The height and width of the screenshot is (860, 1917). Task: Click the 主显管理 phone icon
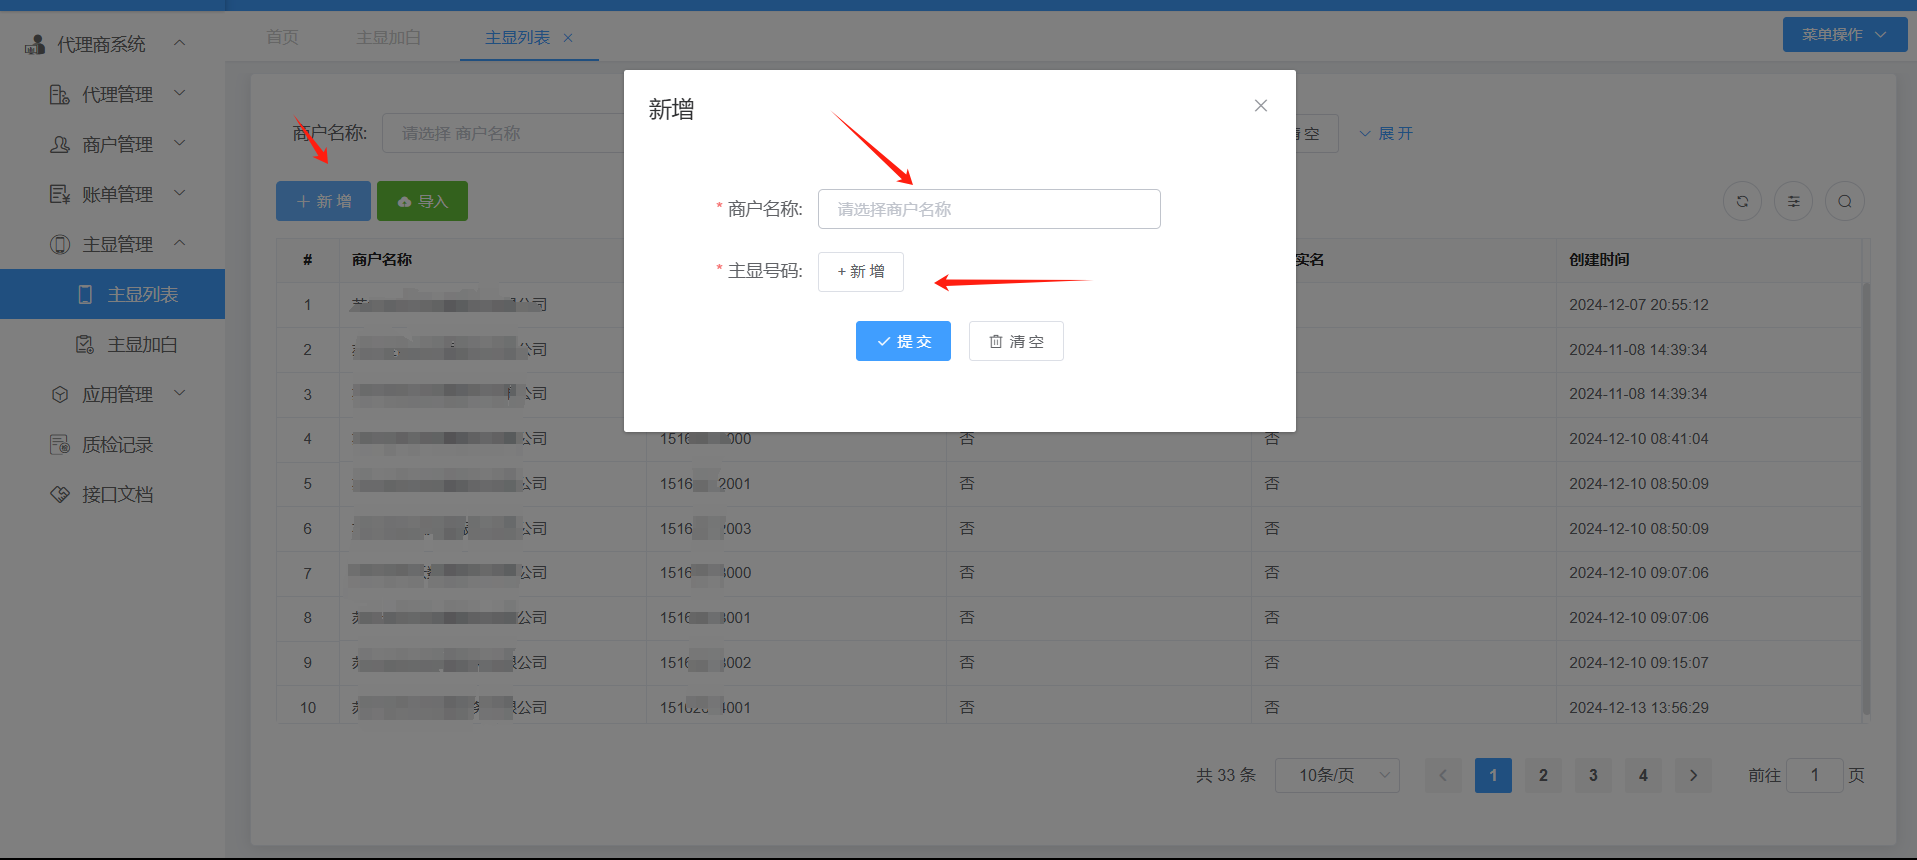(60, 244)
